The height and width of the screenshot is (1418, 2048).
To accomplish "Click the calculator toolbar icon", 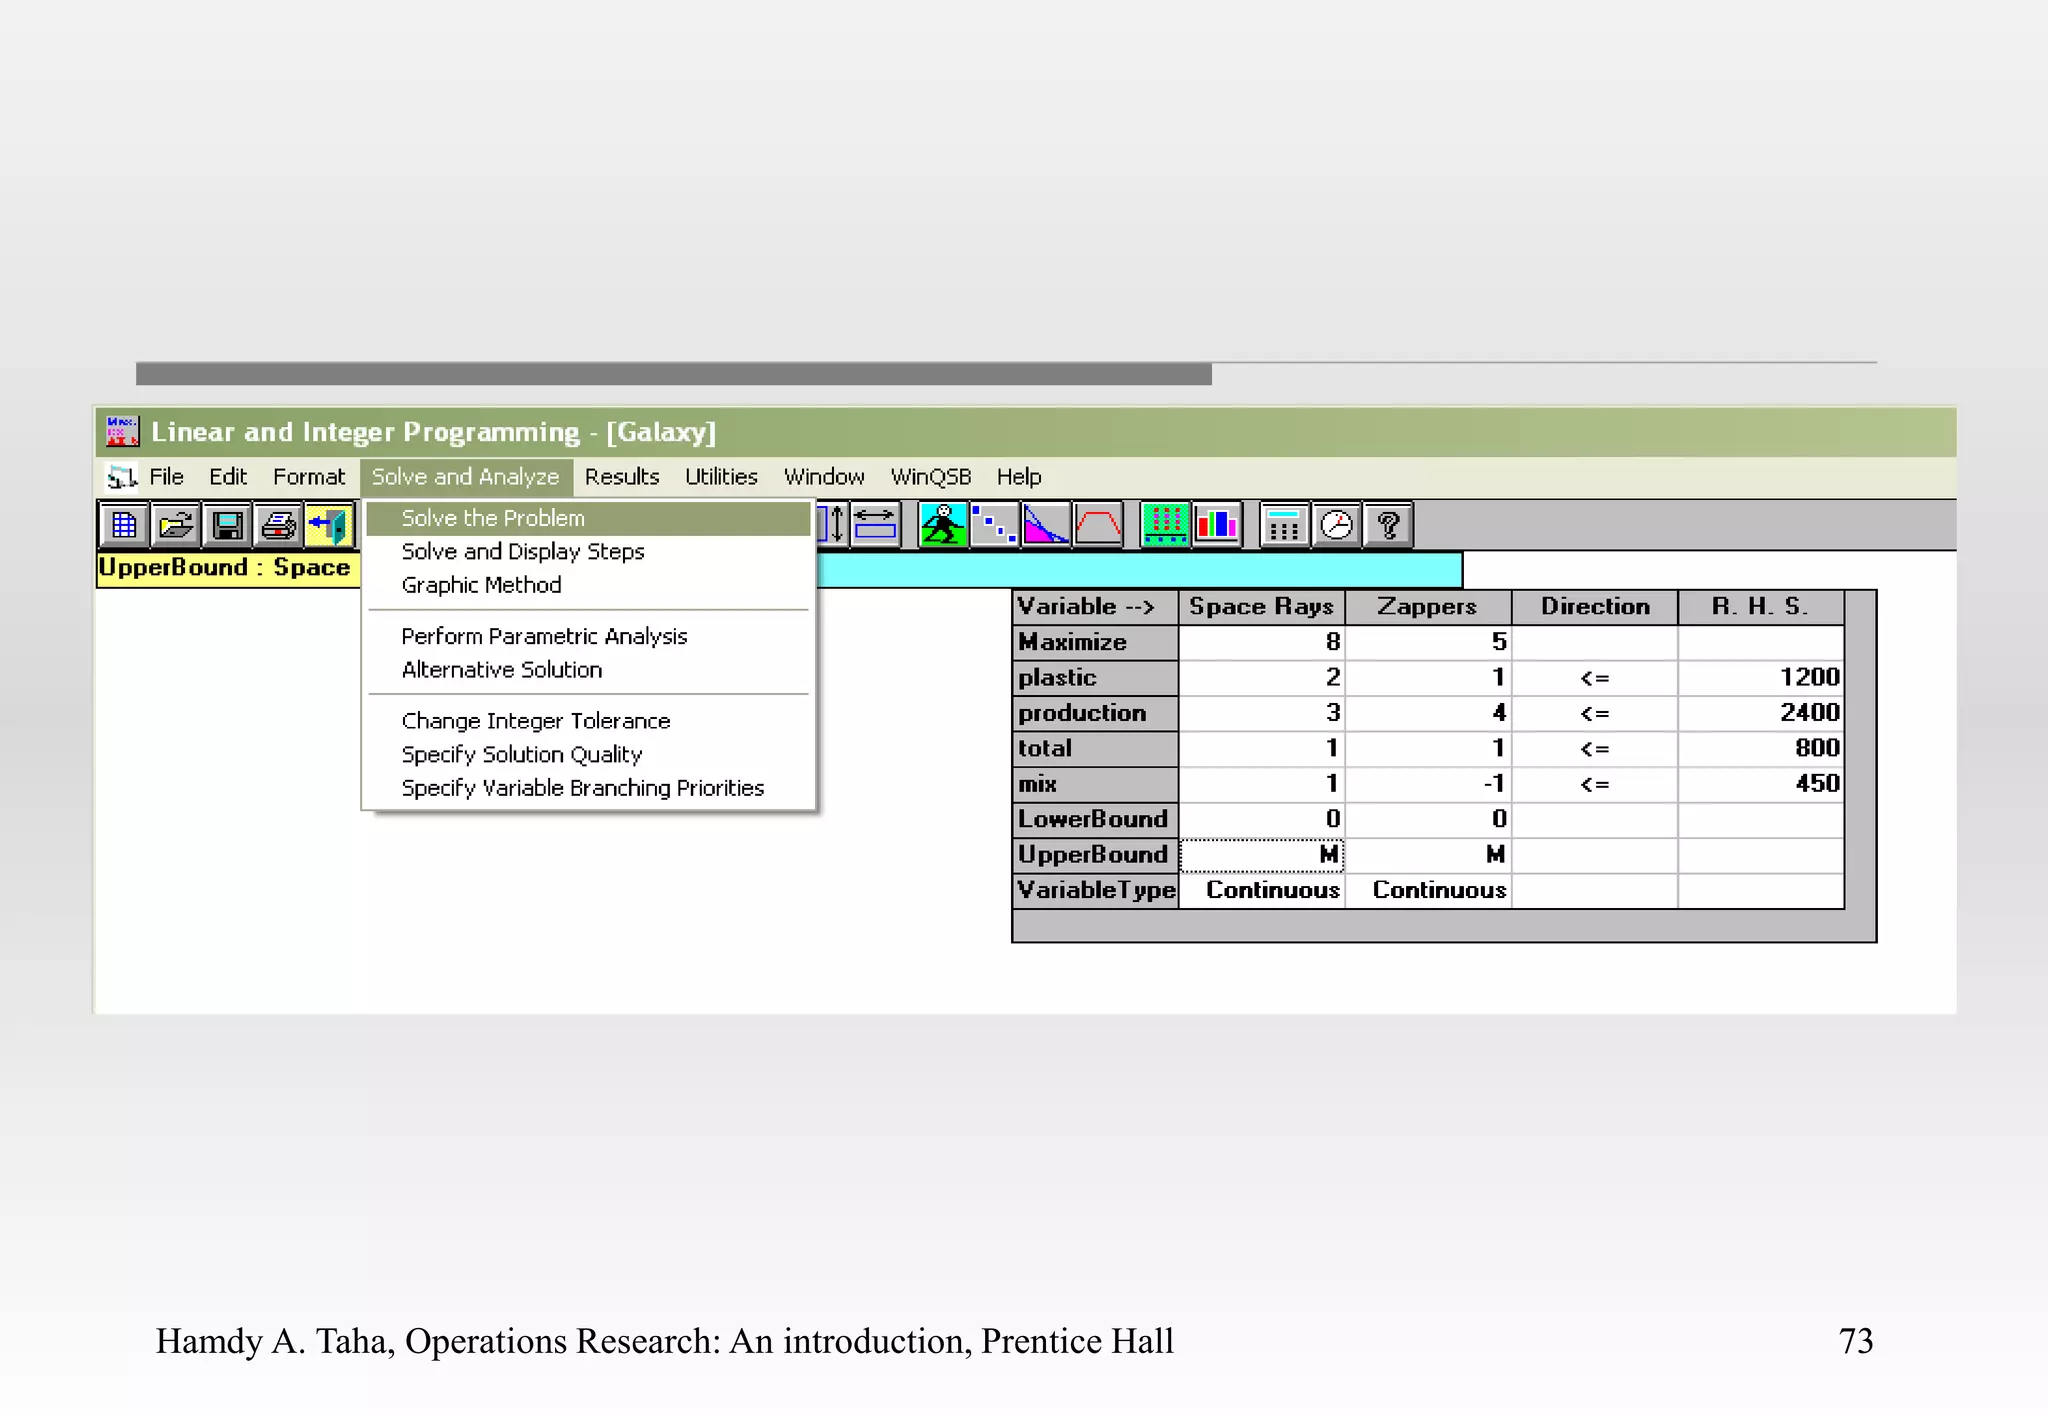I will pos(1284,525).
